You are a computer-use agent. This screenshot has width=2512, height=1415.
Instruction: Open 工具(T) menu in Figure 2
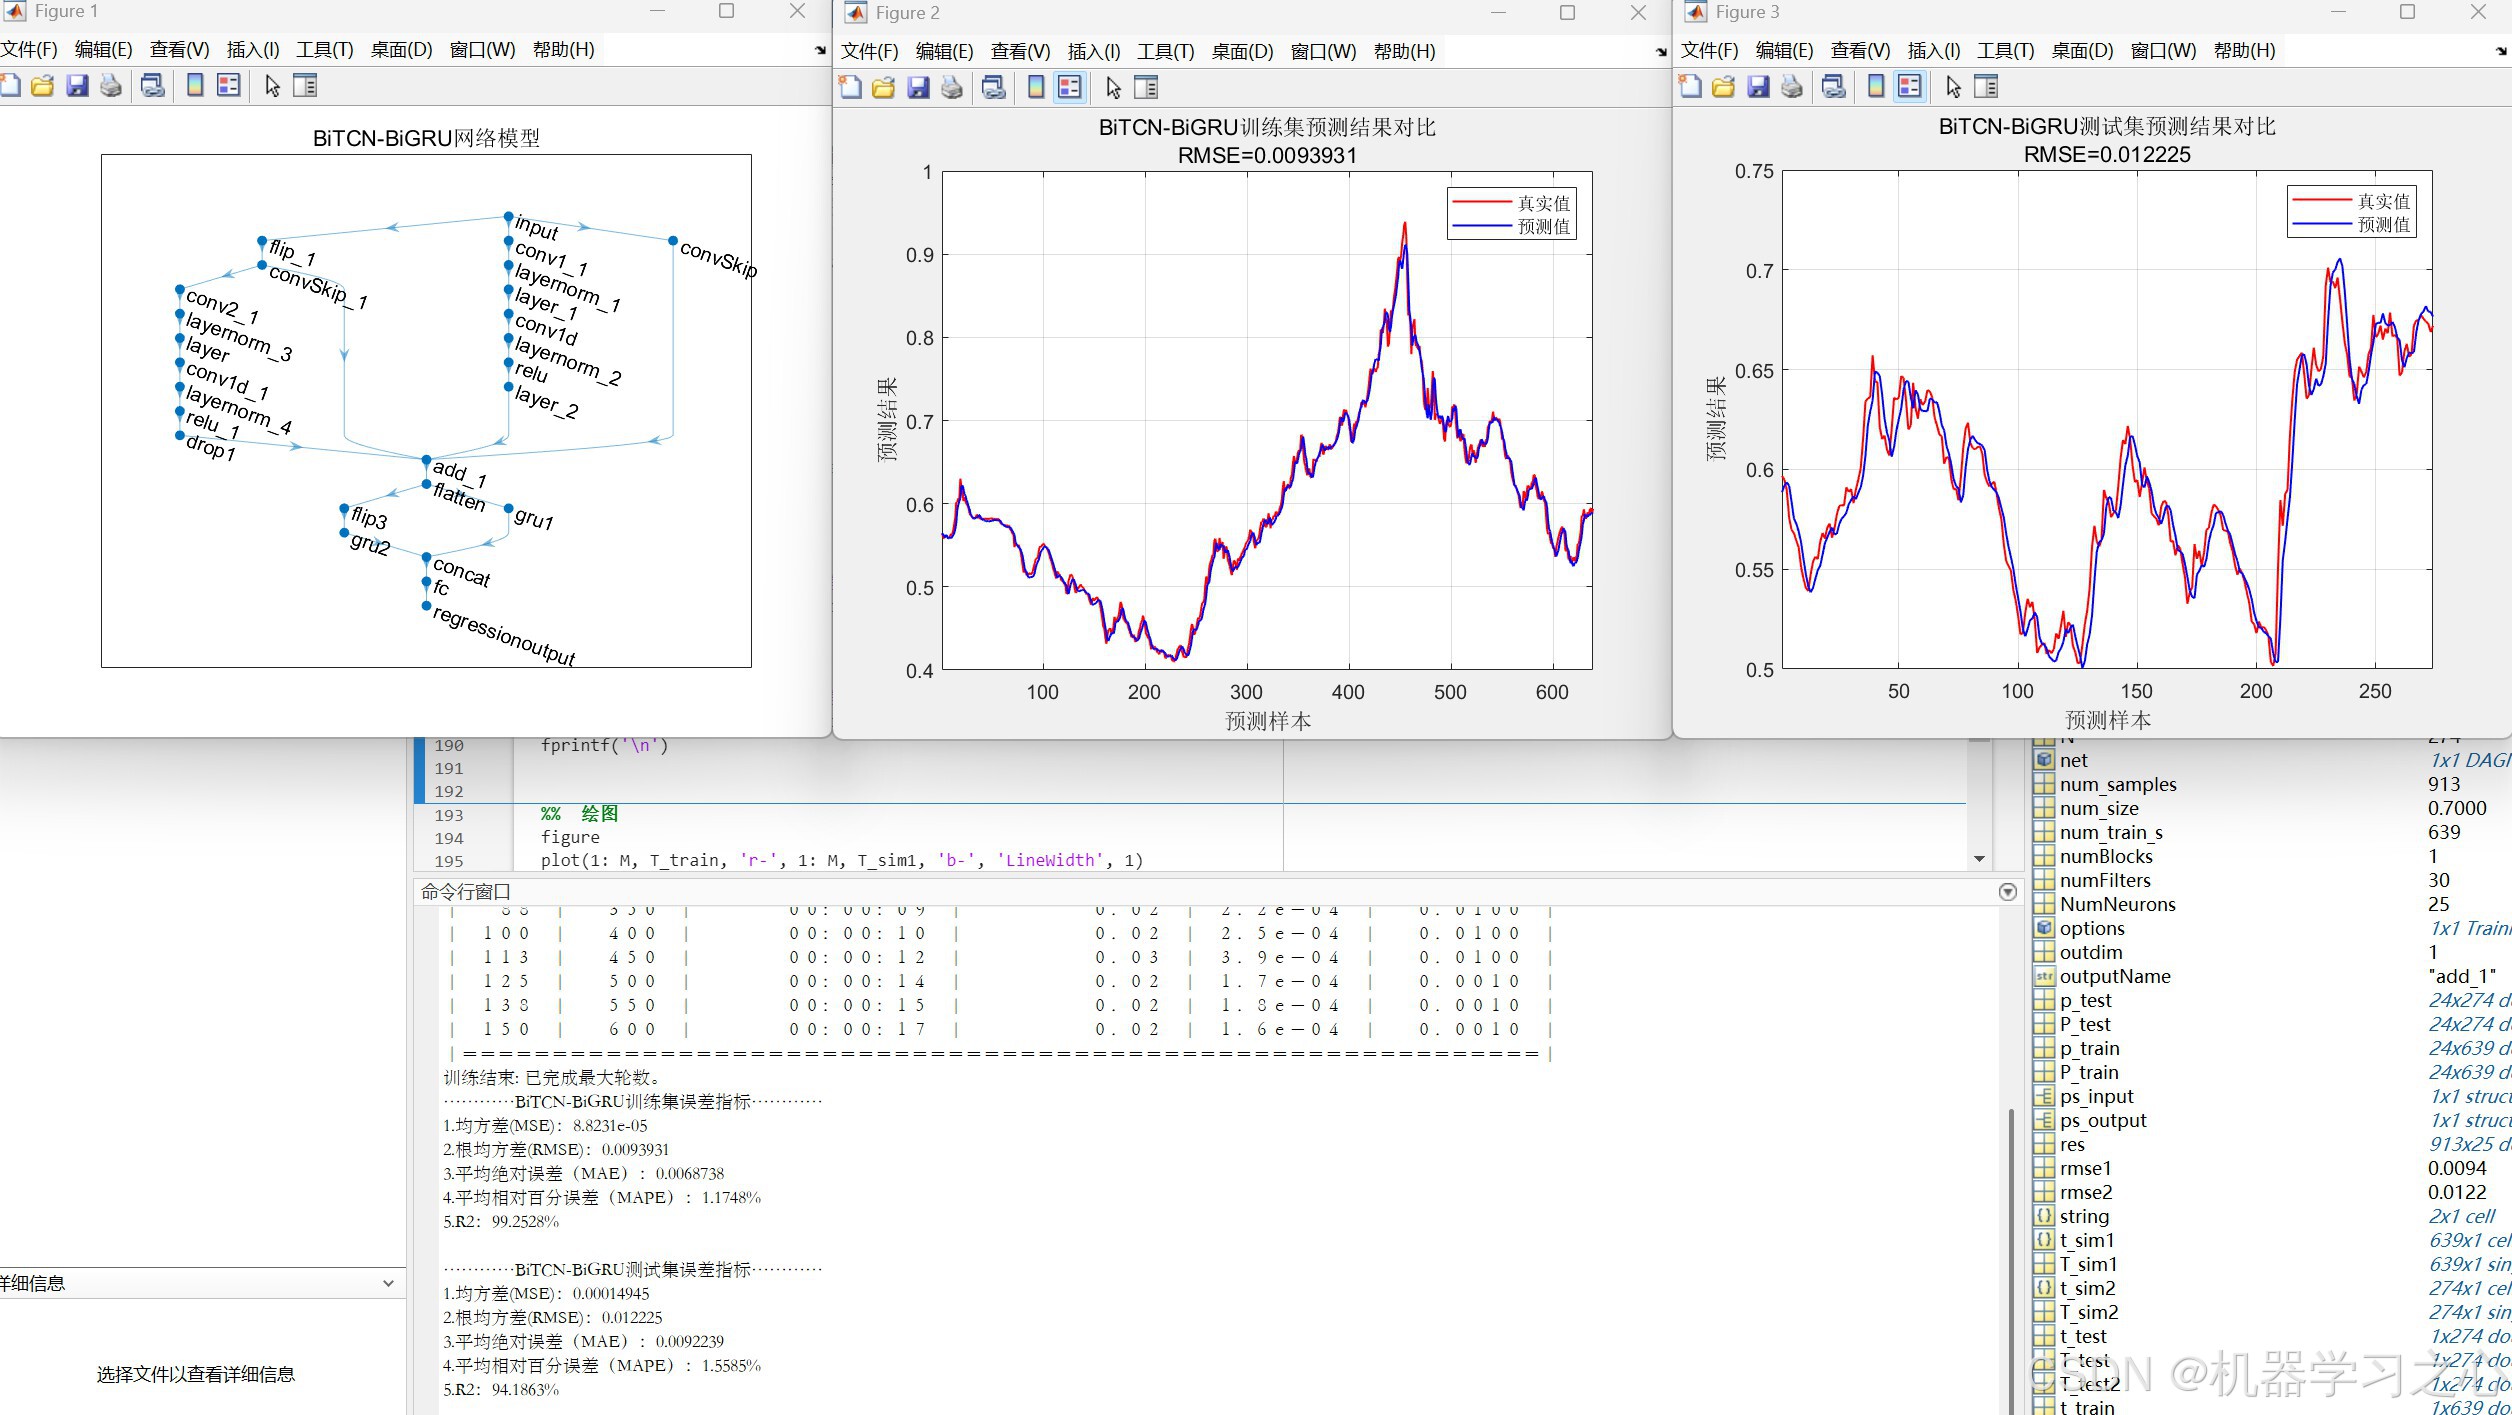[1165, 52]
